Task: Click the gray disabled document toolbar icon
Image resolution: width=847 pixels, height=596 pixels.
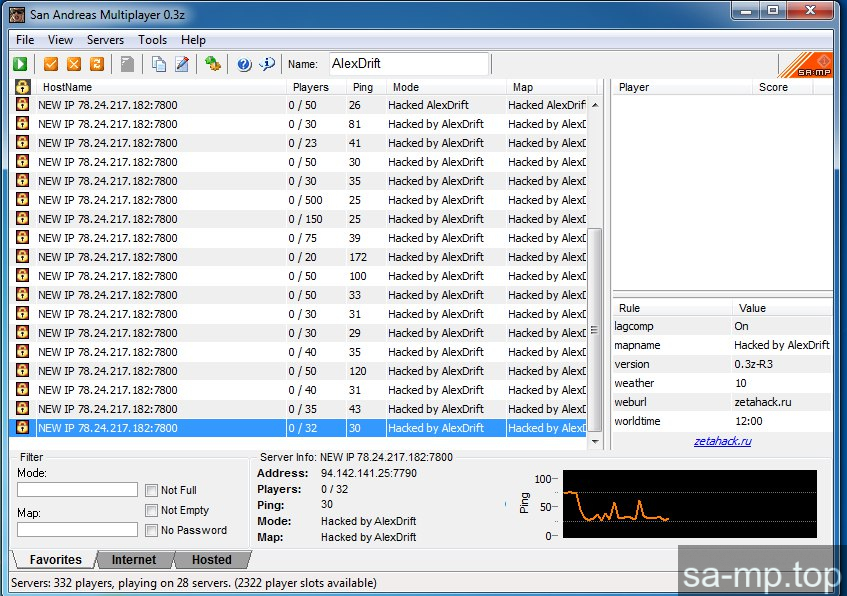Action: (x=127, y=64)
